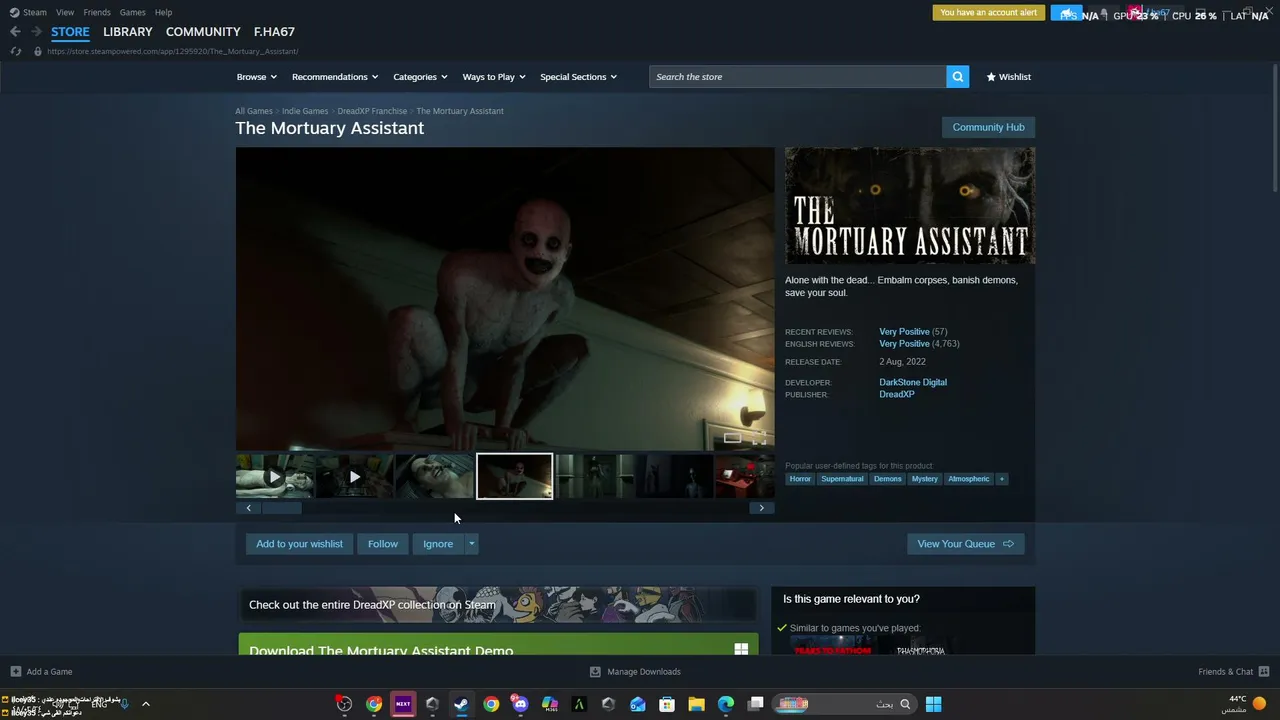1280x720 pixels.
Task: Click View Your Queue
Action: point(965,544)
